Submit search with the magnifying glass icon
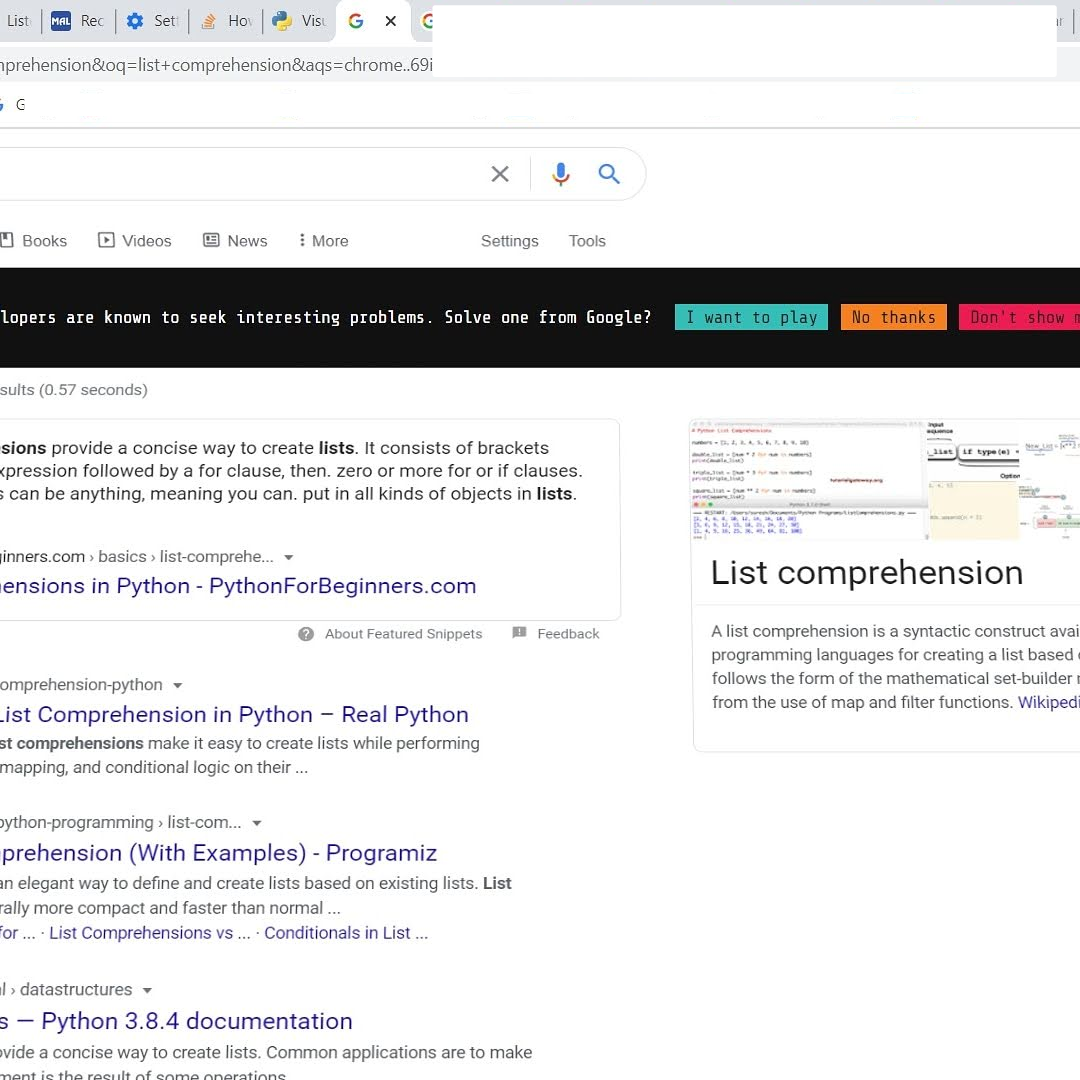The width and height of the screenshot is (1080, 1080). (x=609, y=174)
